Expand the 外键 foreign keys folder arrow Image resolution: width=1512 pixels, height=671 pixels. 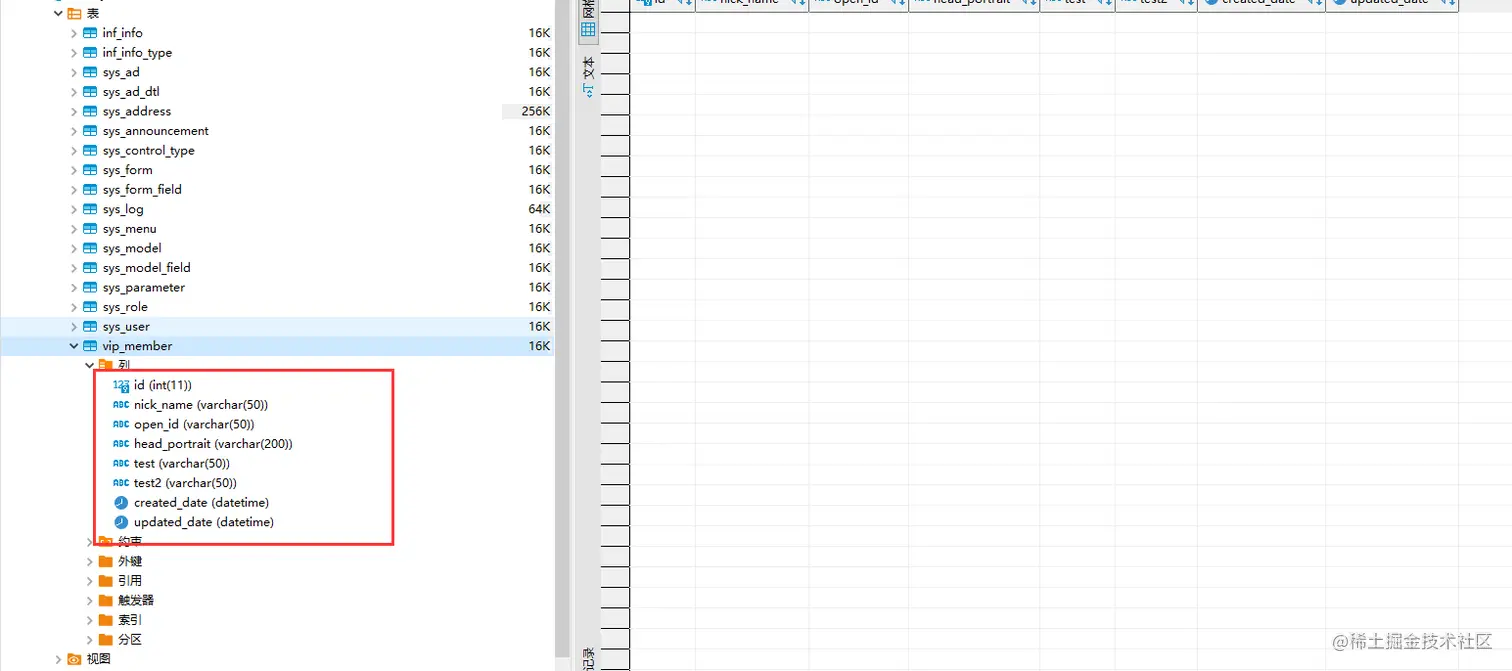pos(90,561)
